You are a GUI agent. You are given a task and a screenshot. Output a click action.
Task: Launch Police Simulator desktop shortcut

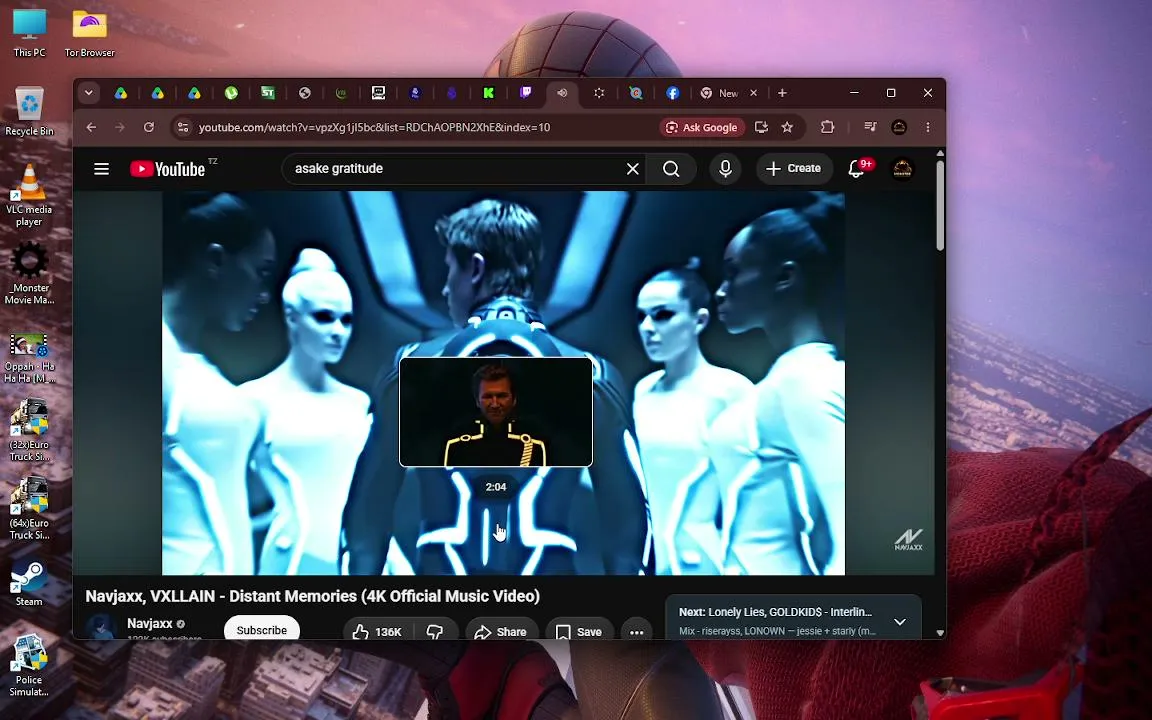point(29,666)
